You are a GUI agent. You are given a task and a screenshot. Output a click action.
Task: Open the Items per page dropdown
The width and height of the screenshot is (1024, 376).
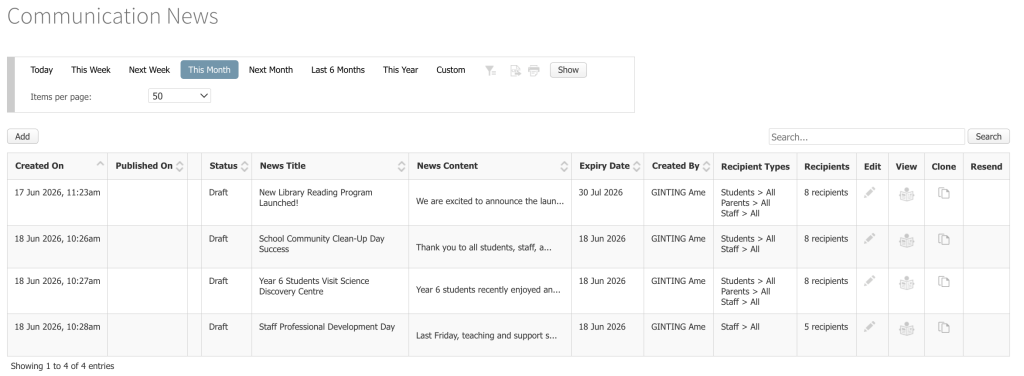point(180,96)
